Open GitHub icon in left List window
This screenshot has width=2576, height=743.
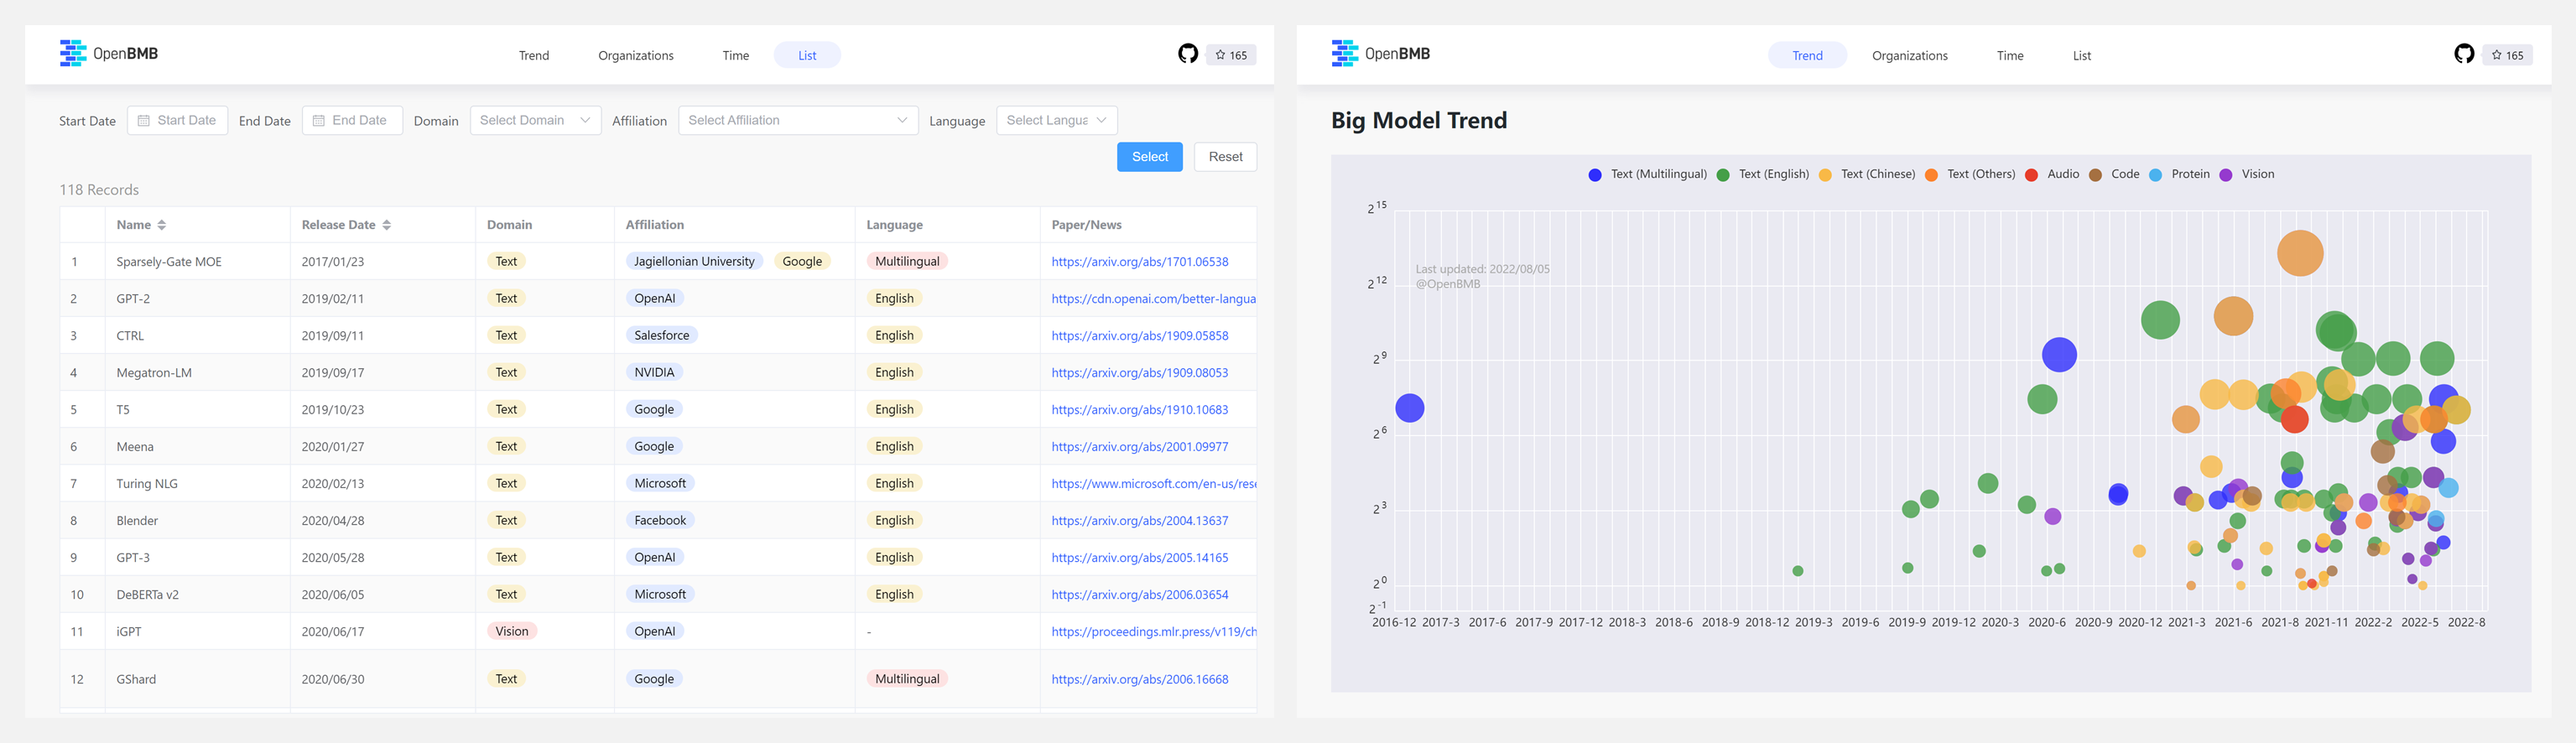[1188, 54]
